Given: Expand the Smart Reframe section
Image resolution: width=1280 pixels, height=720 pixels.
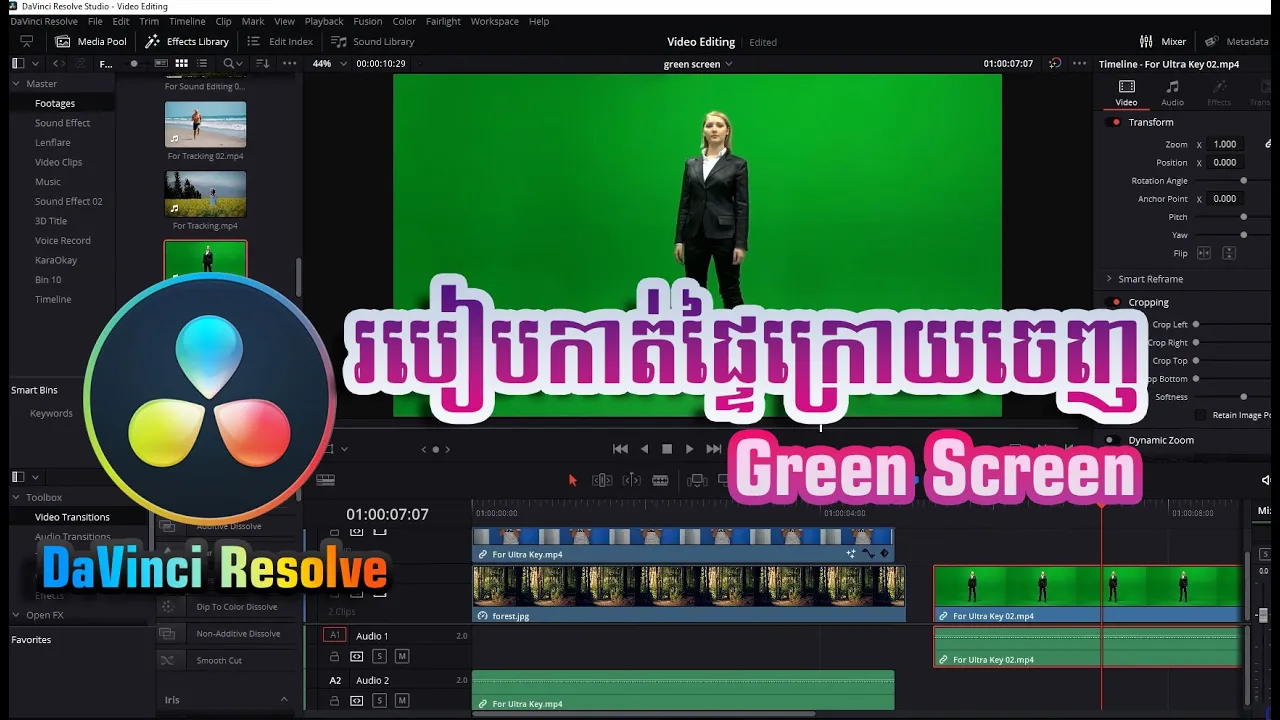Looking at the screenshot, I should (1108, 279).
